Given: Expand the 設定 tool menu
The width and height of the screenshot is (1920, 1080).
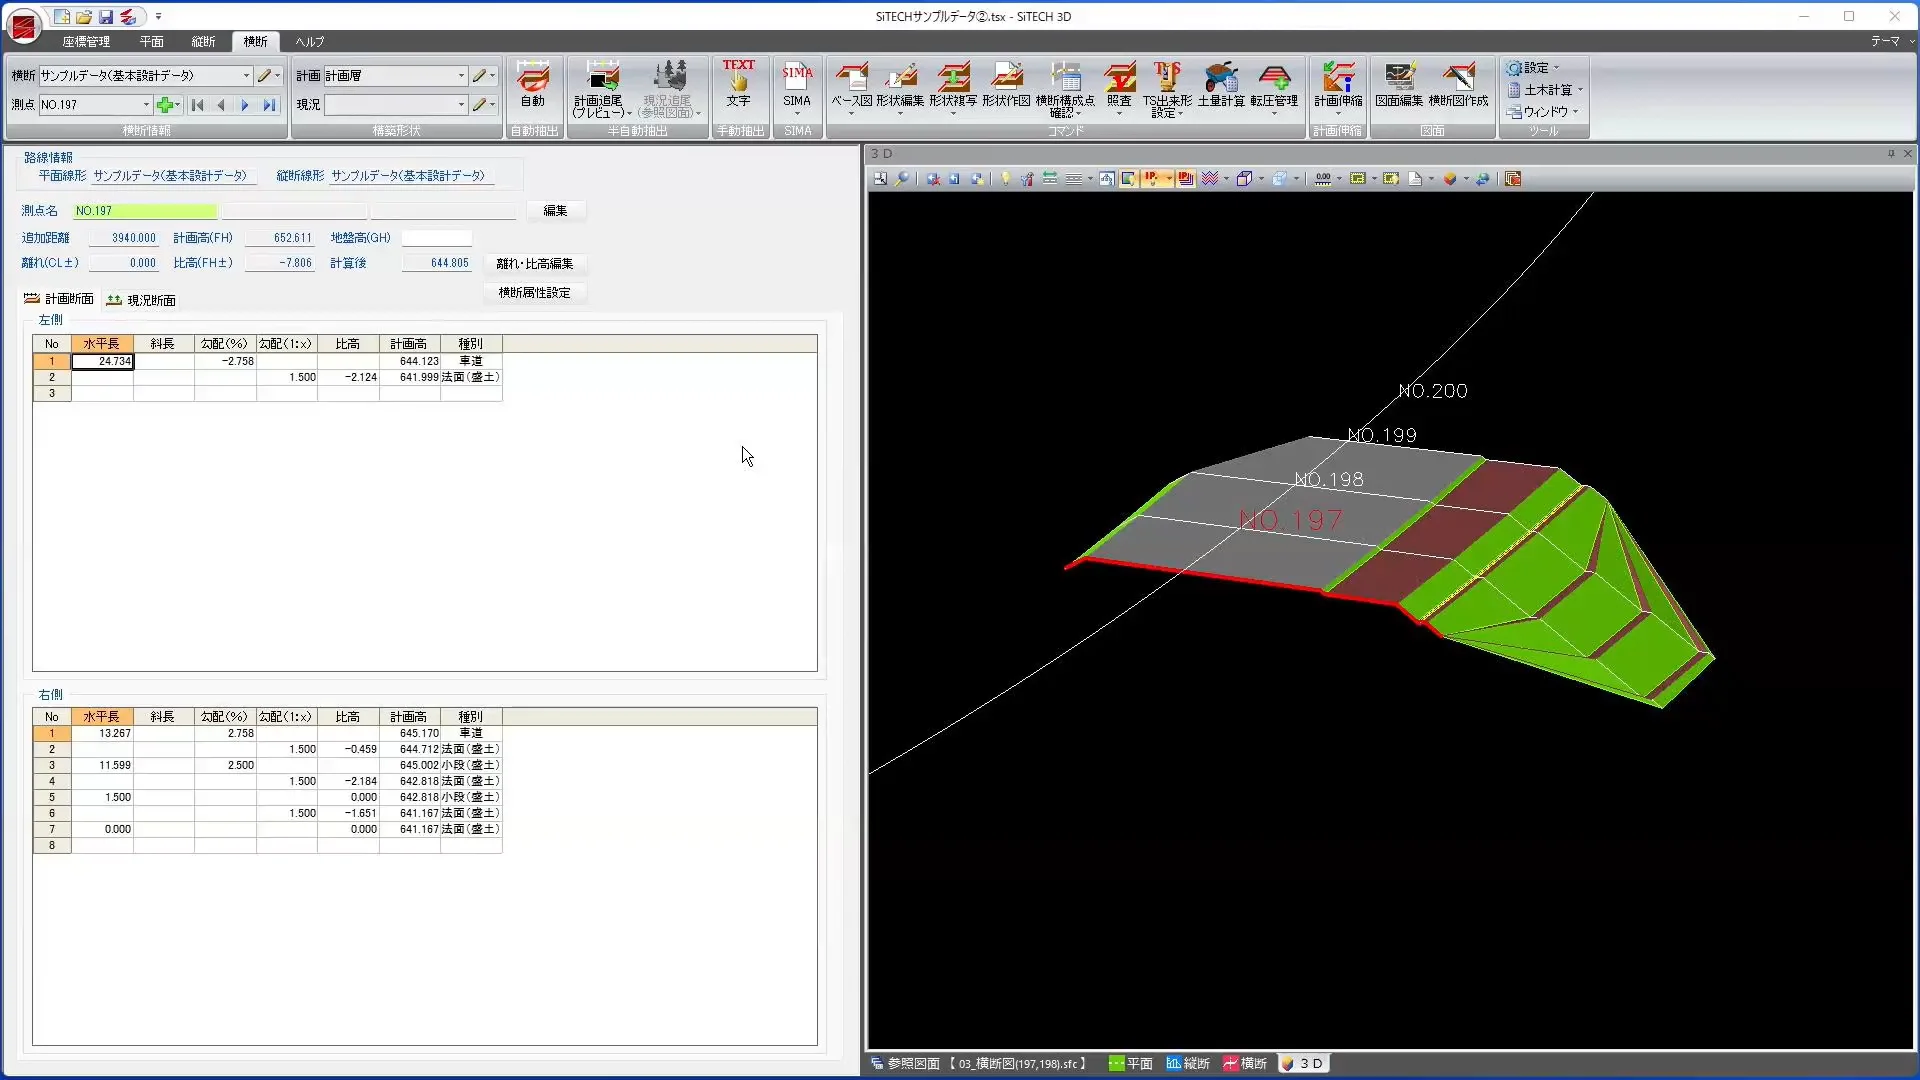Looking at the screenshot, I should click(x=1533, y=67).
